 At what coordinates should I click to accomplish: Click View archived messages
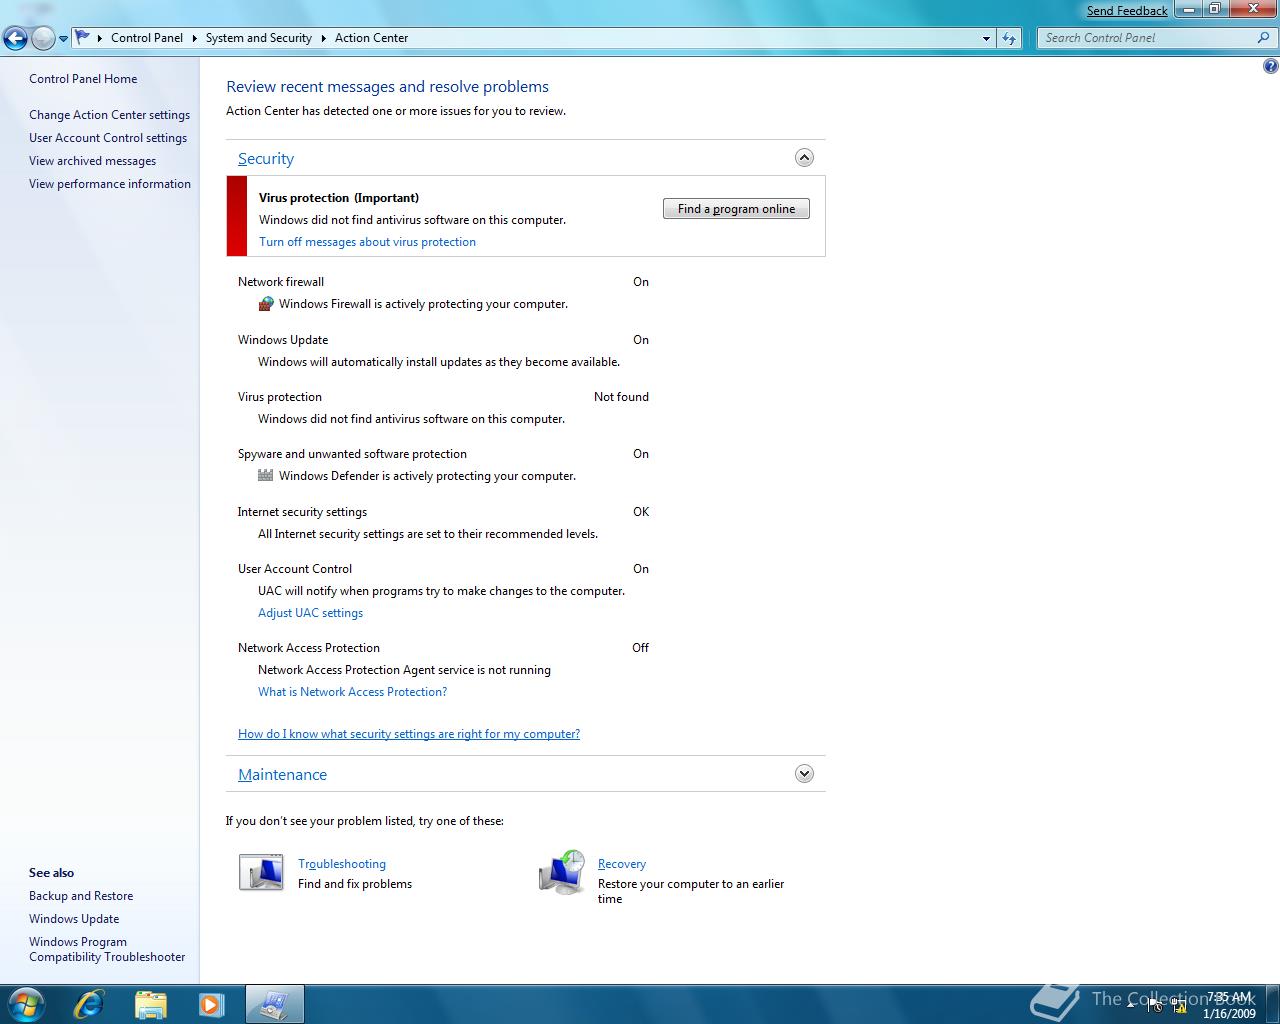tap(92, 161)
